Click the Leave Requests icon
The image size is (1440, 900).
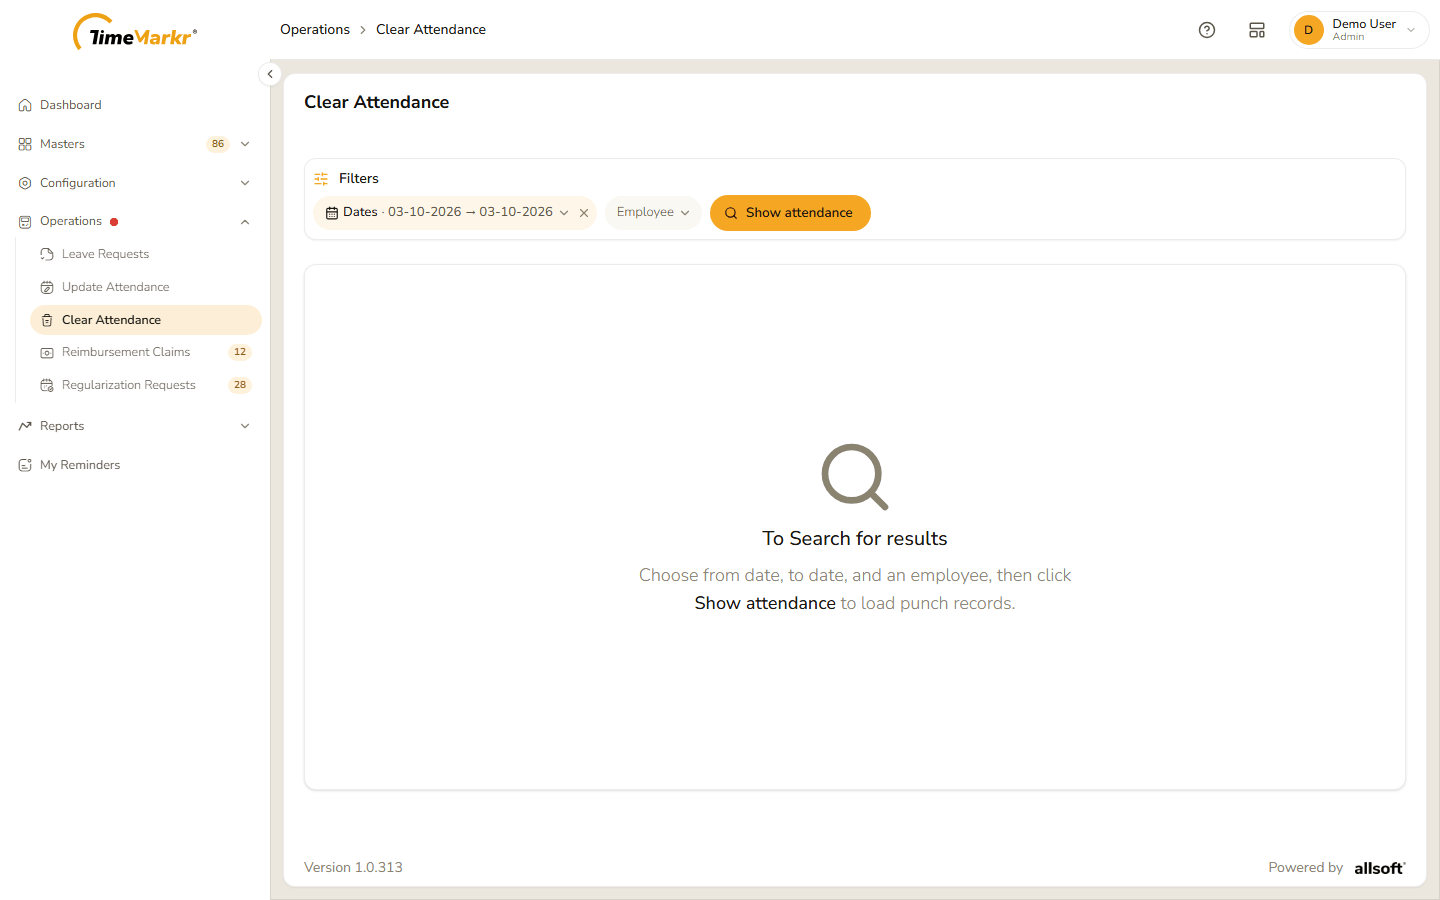[x=47, y=254]
